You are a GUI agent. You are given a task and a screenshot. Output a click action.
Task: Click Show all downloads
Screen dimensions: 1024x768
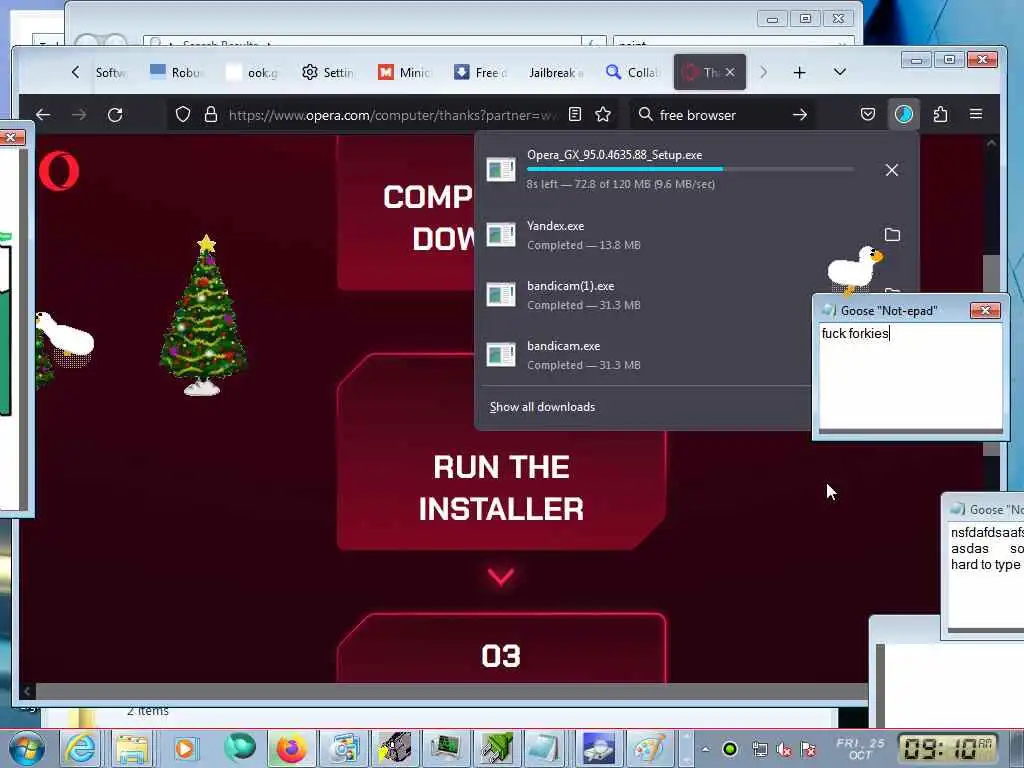[x=542, y=407]
